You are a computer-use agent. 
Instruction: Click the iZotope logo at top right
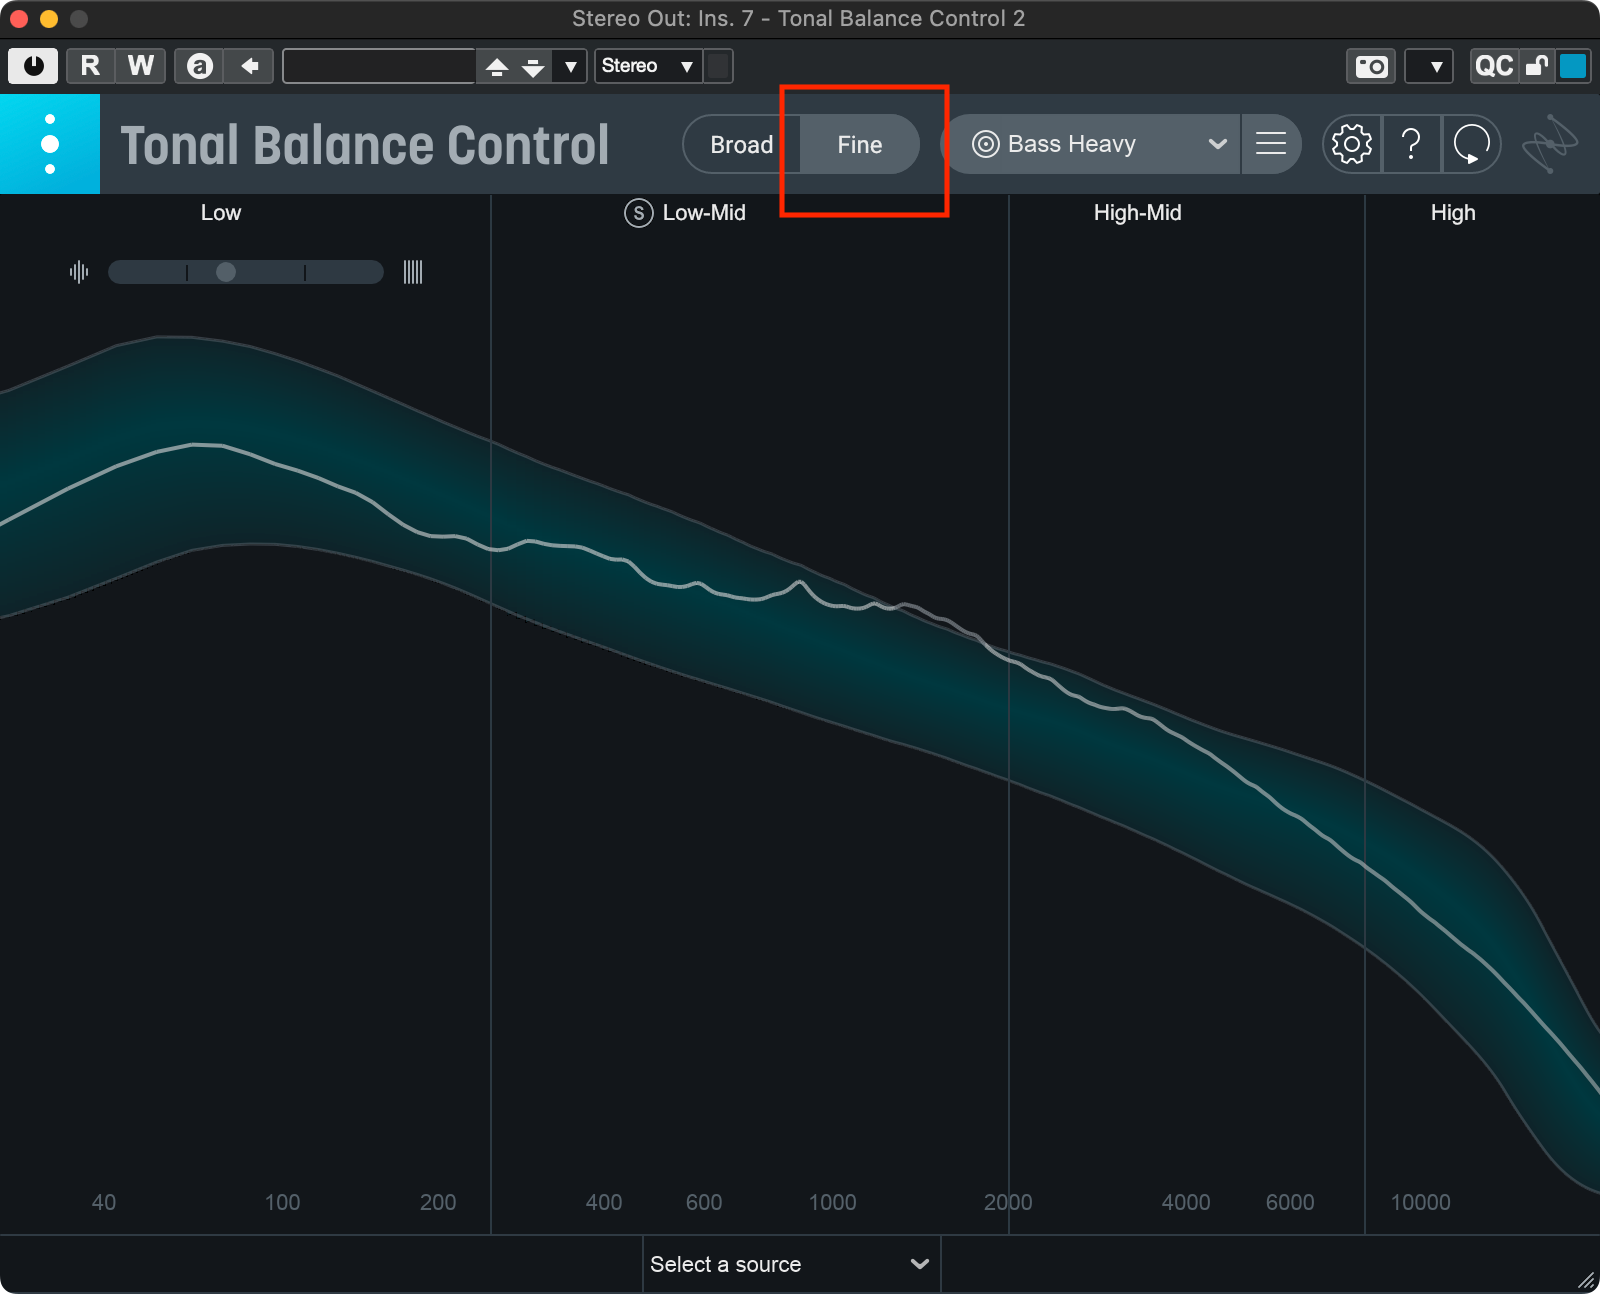tap(1549, 144)
